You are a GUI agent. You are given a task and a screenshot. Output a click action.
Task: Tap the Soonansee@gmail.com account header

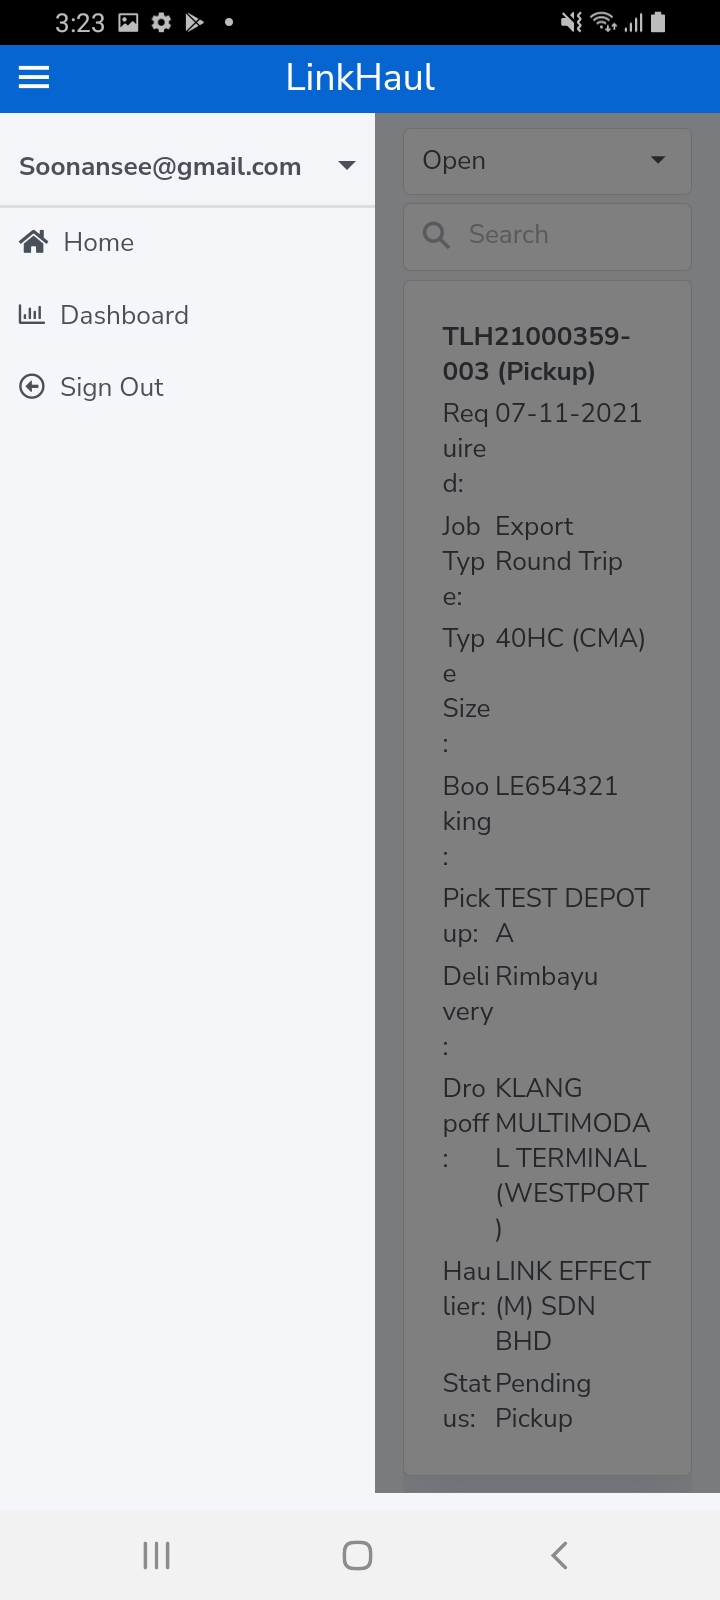[x=160, y=167]
